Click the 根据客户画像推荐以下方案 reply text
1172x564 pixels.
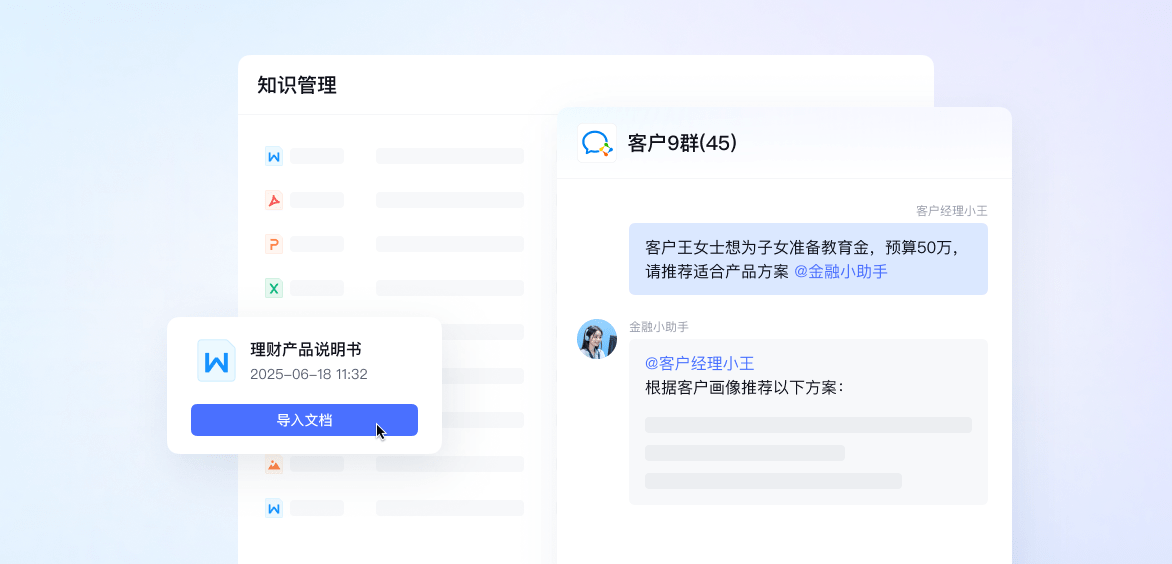(744, 387)
